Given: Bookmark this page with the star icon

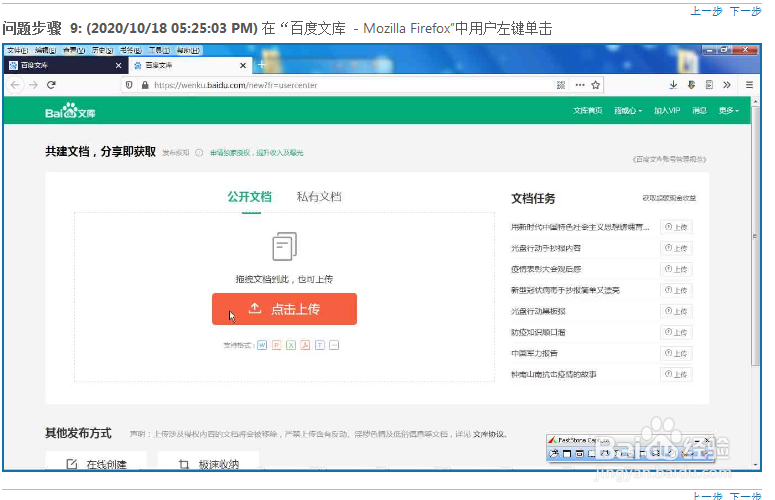Looking at the screenshot, I should coord(596,85).
